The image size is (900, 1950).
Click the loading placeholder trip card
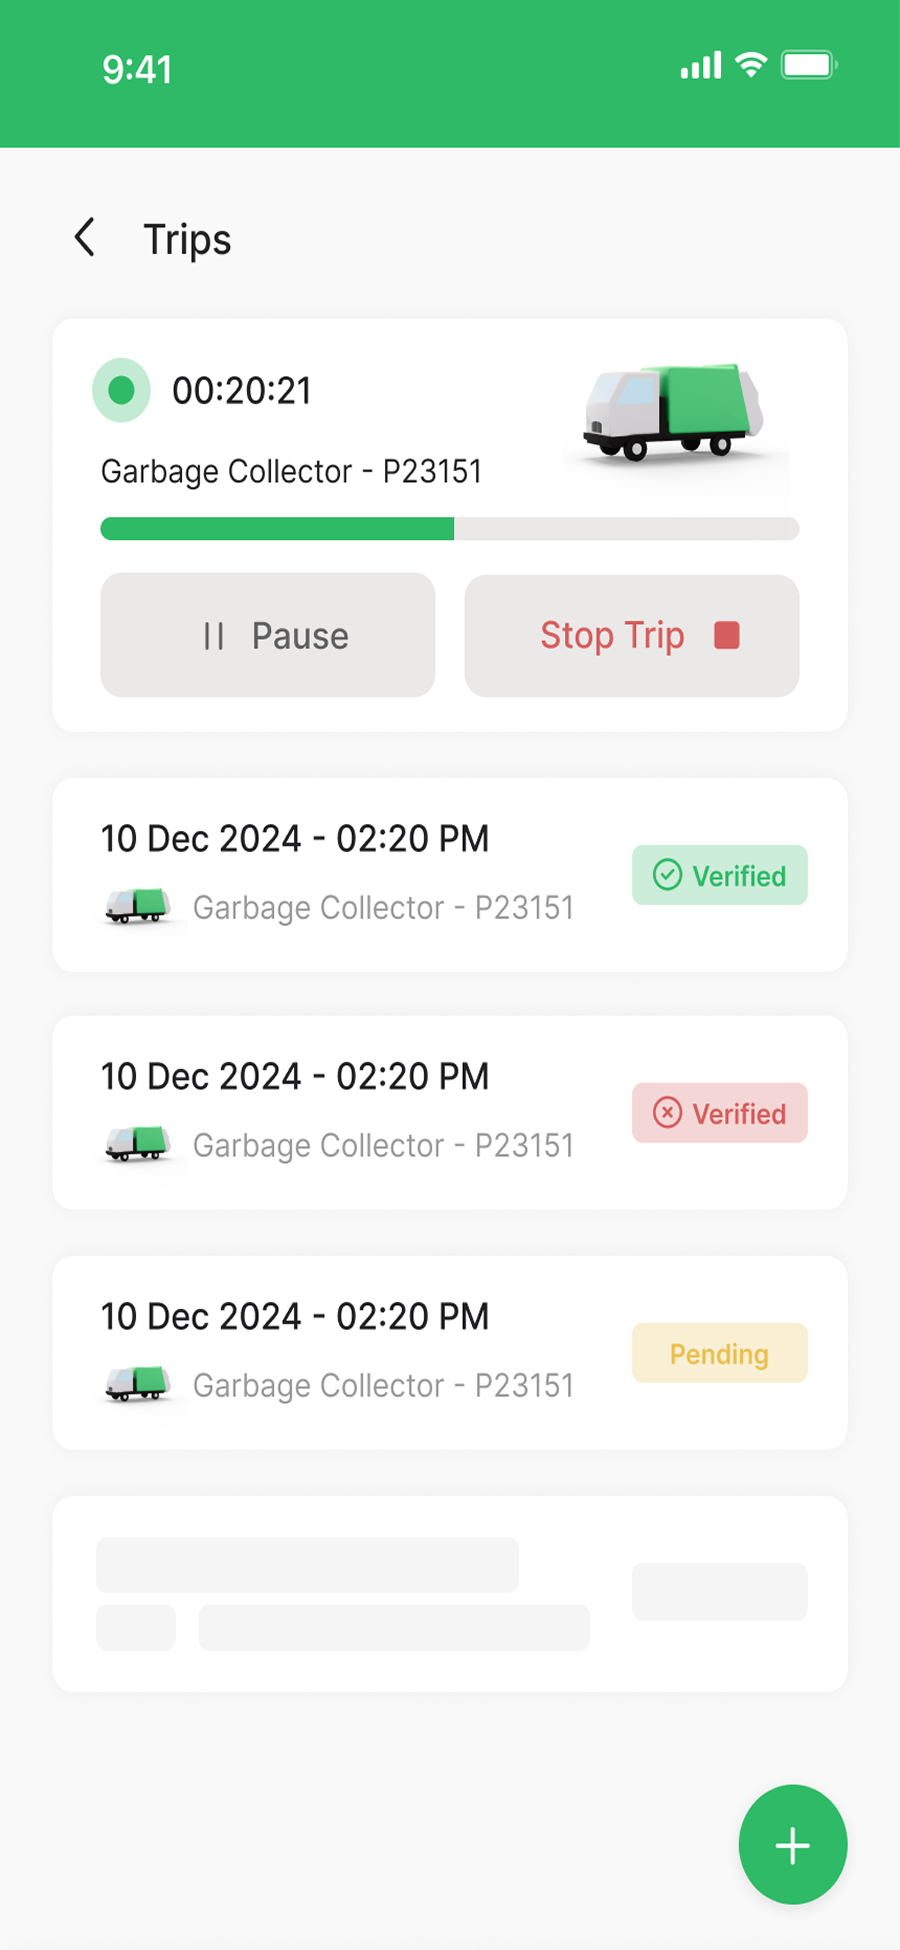point(450,1593)
